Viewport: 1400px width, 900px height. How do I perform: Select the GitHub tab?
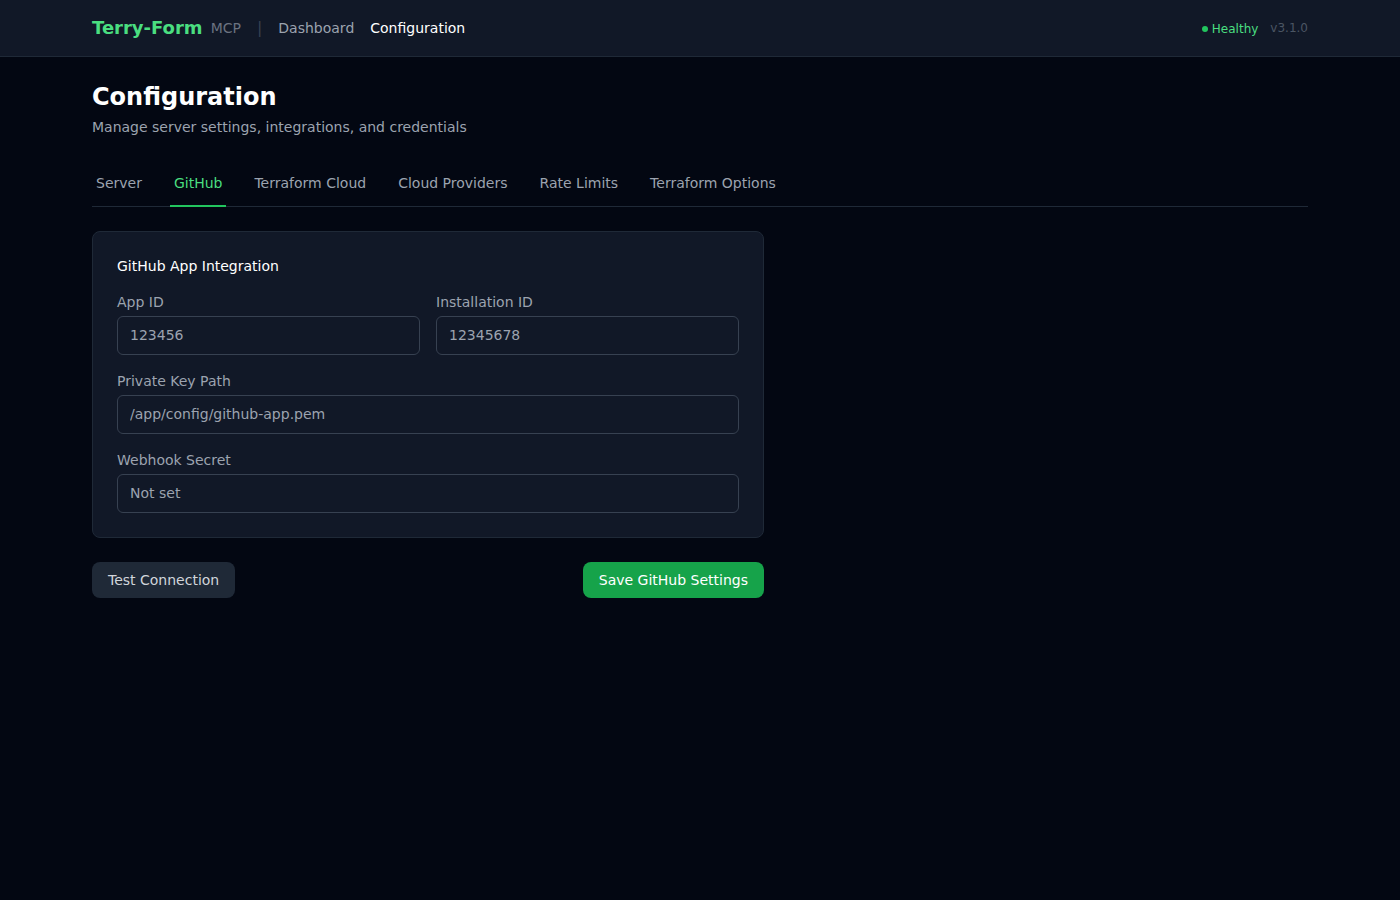click(x=198, y=183)
